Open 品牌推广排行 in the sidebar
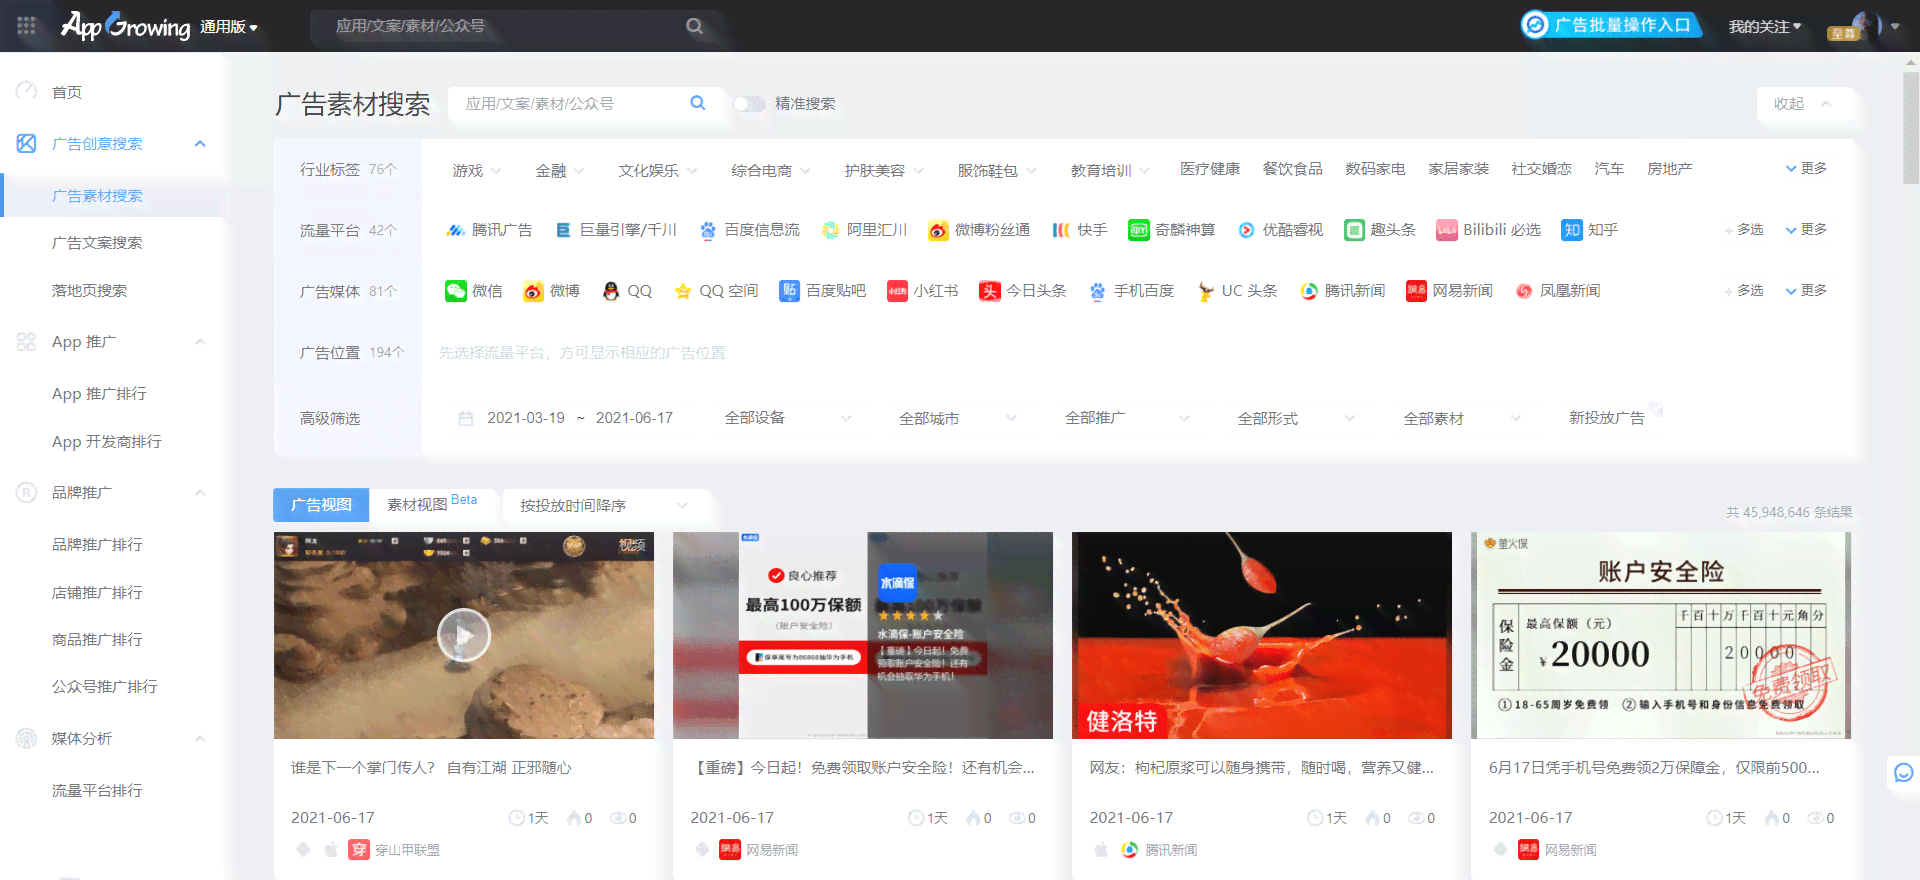 97,545
